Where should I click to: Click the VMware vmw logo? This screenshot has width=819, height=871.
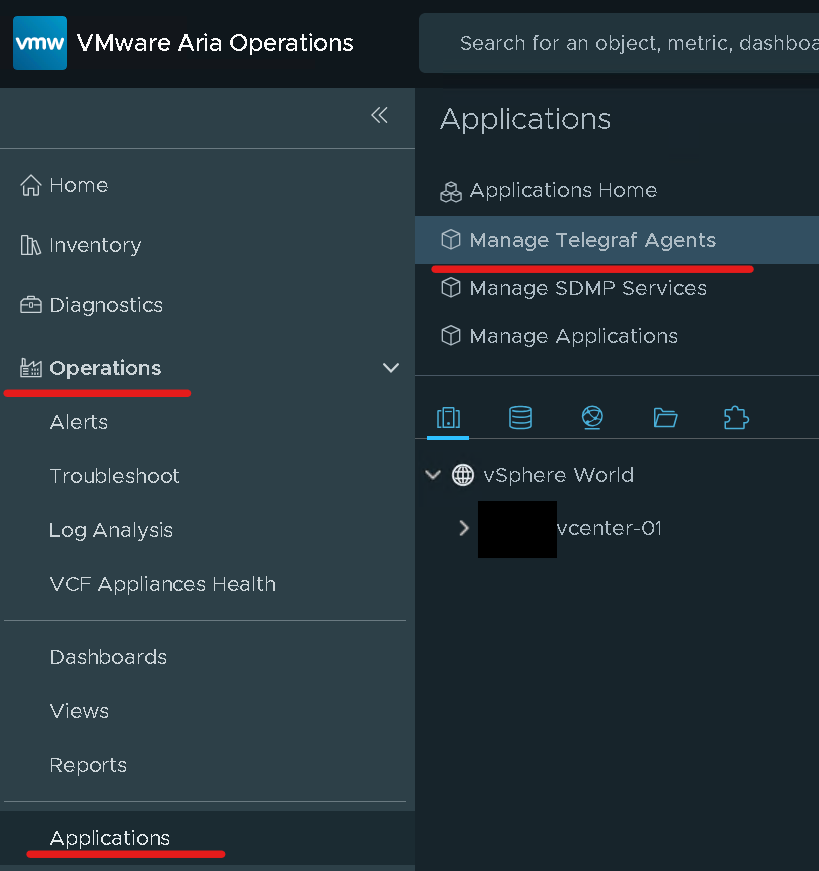coord(40,43)
